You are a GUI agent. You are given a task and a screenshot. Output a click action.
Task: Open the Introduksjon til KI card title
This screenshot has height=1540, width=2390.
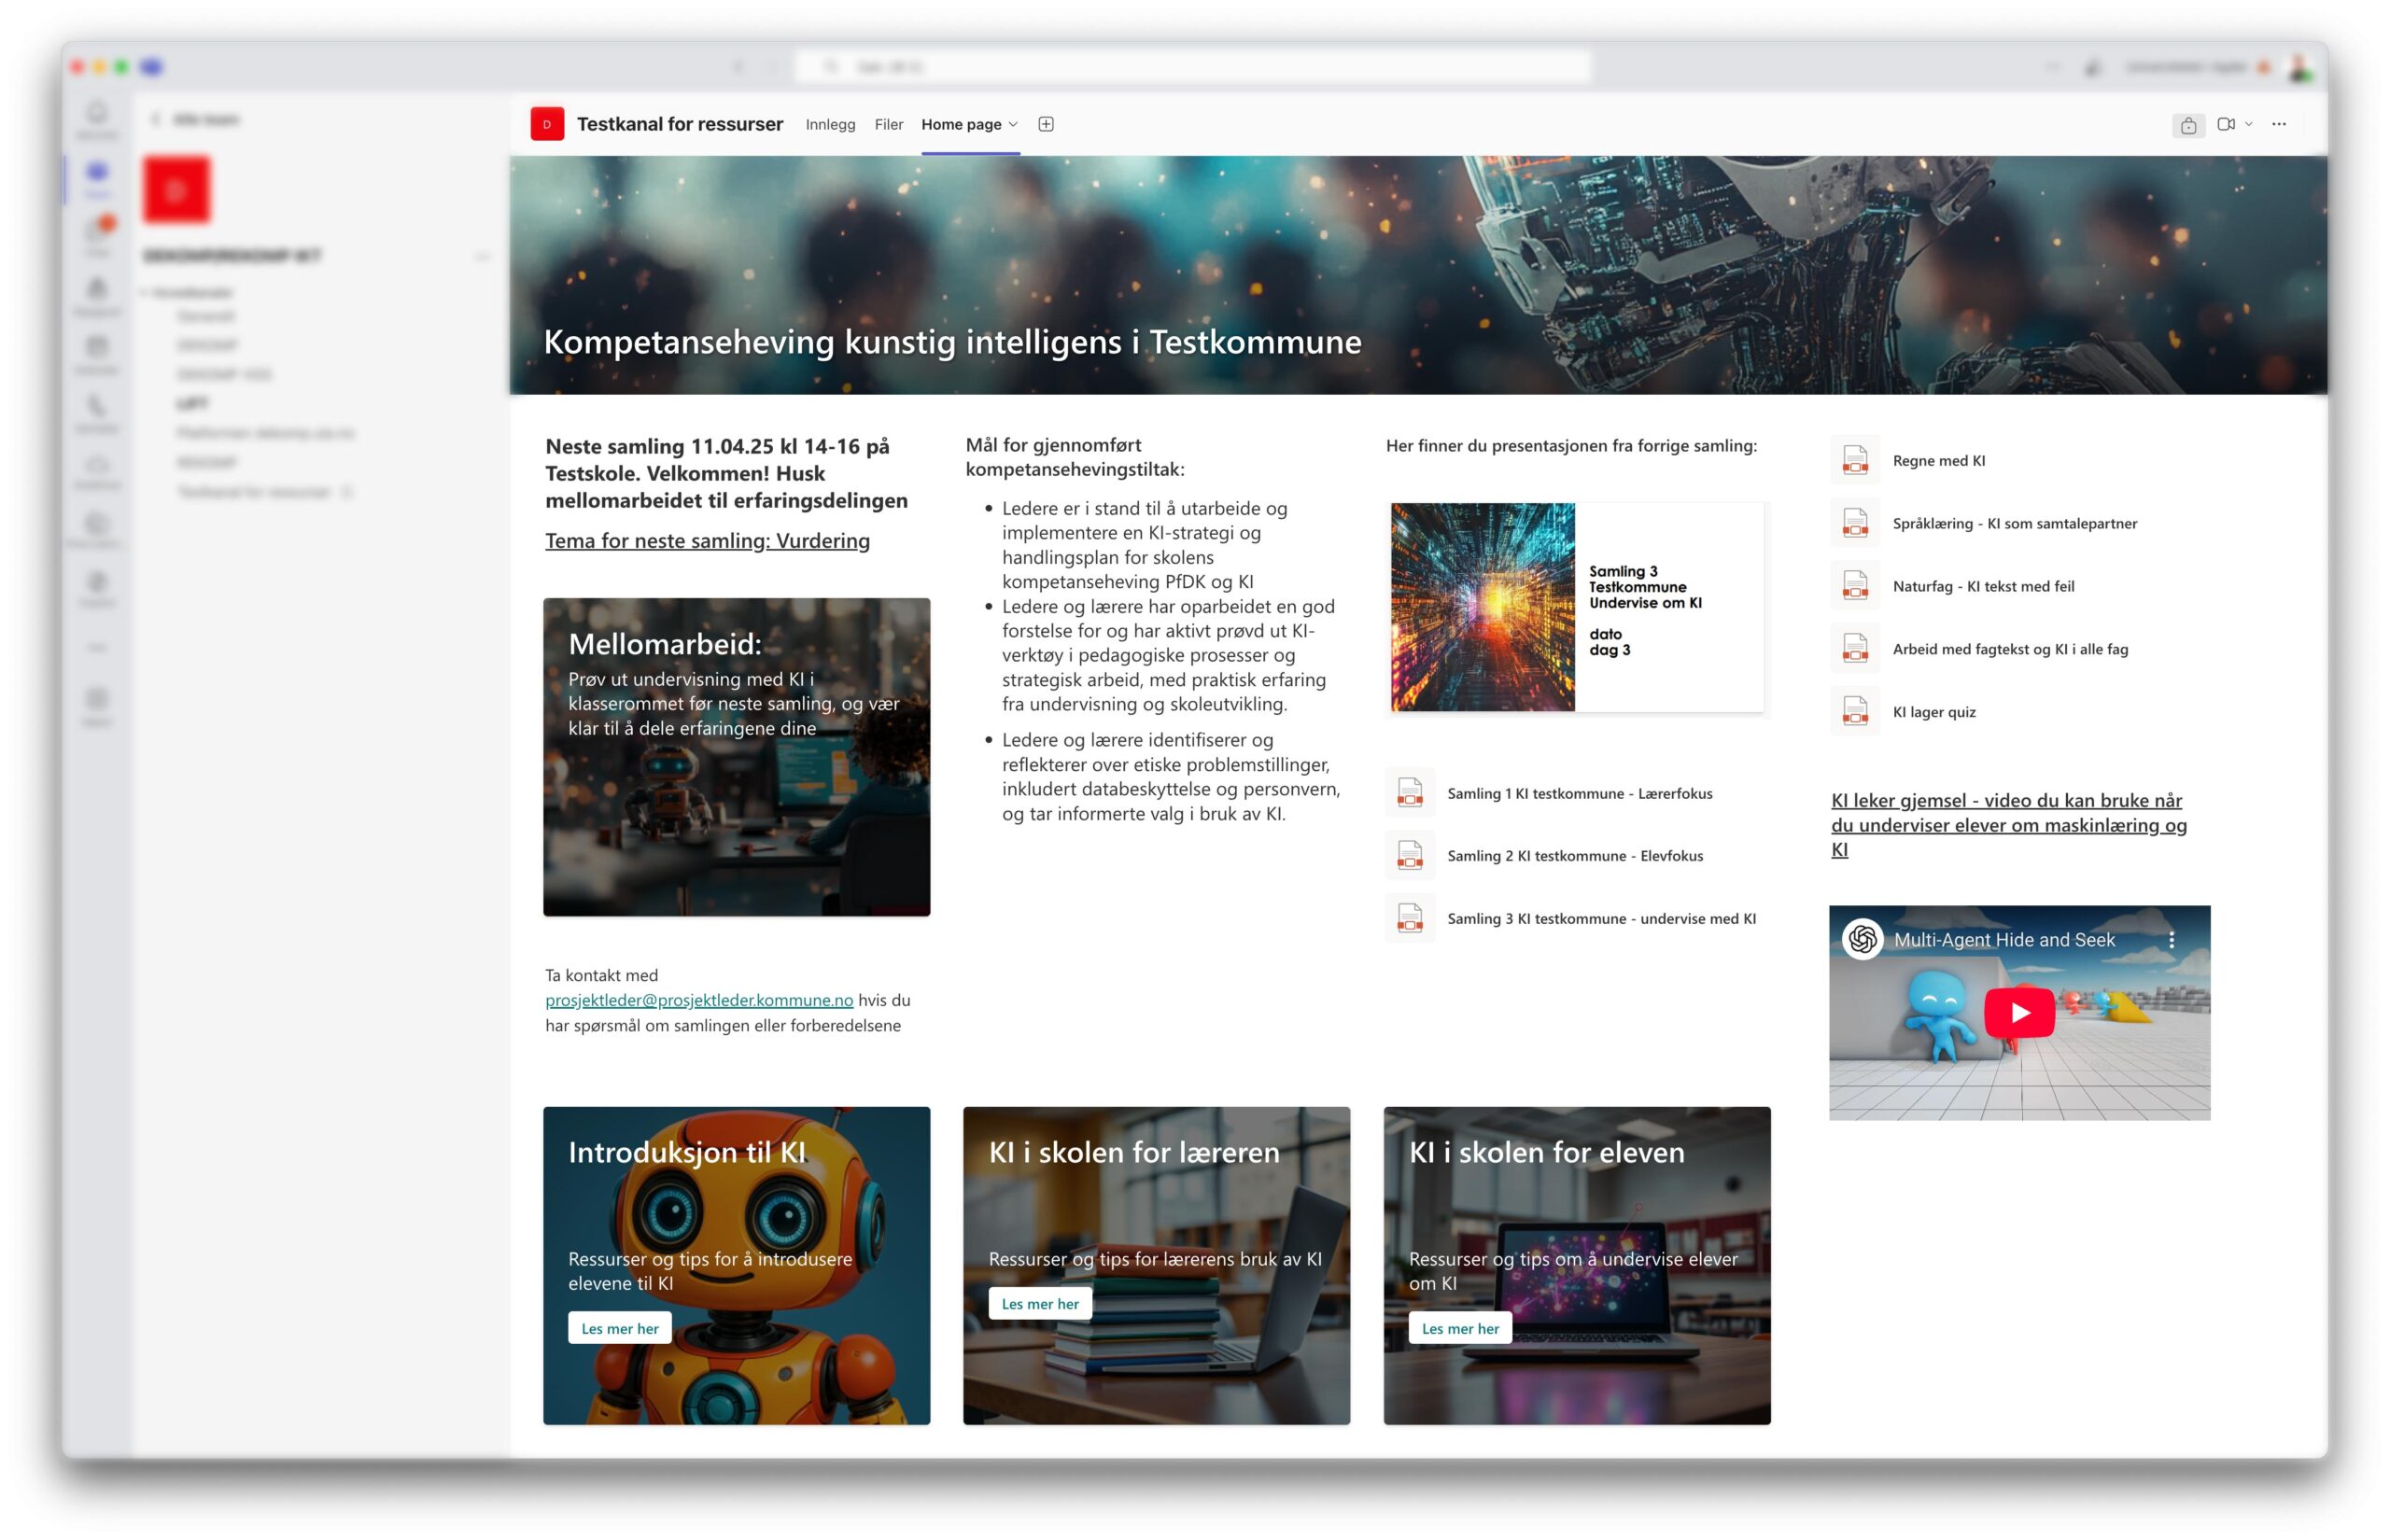[687, 1152]
